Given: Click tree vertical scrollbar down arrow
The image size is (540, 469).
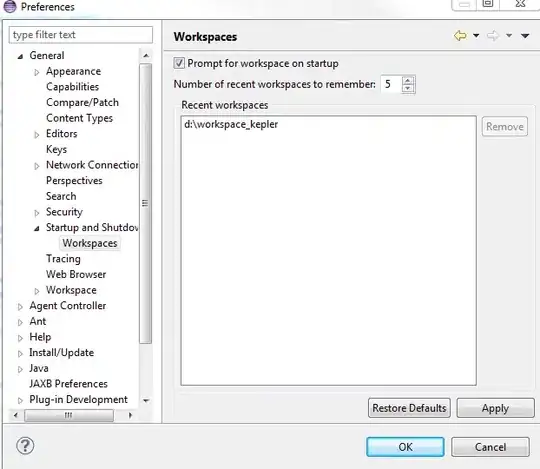Looking at the screenshot, I should pyautogui.click(x=146, y=400).
